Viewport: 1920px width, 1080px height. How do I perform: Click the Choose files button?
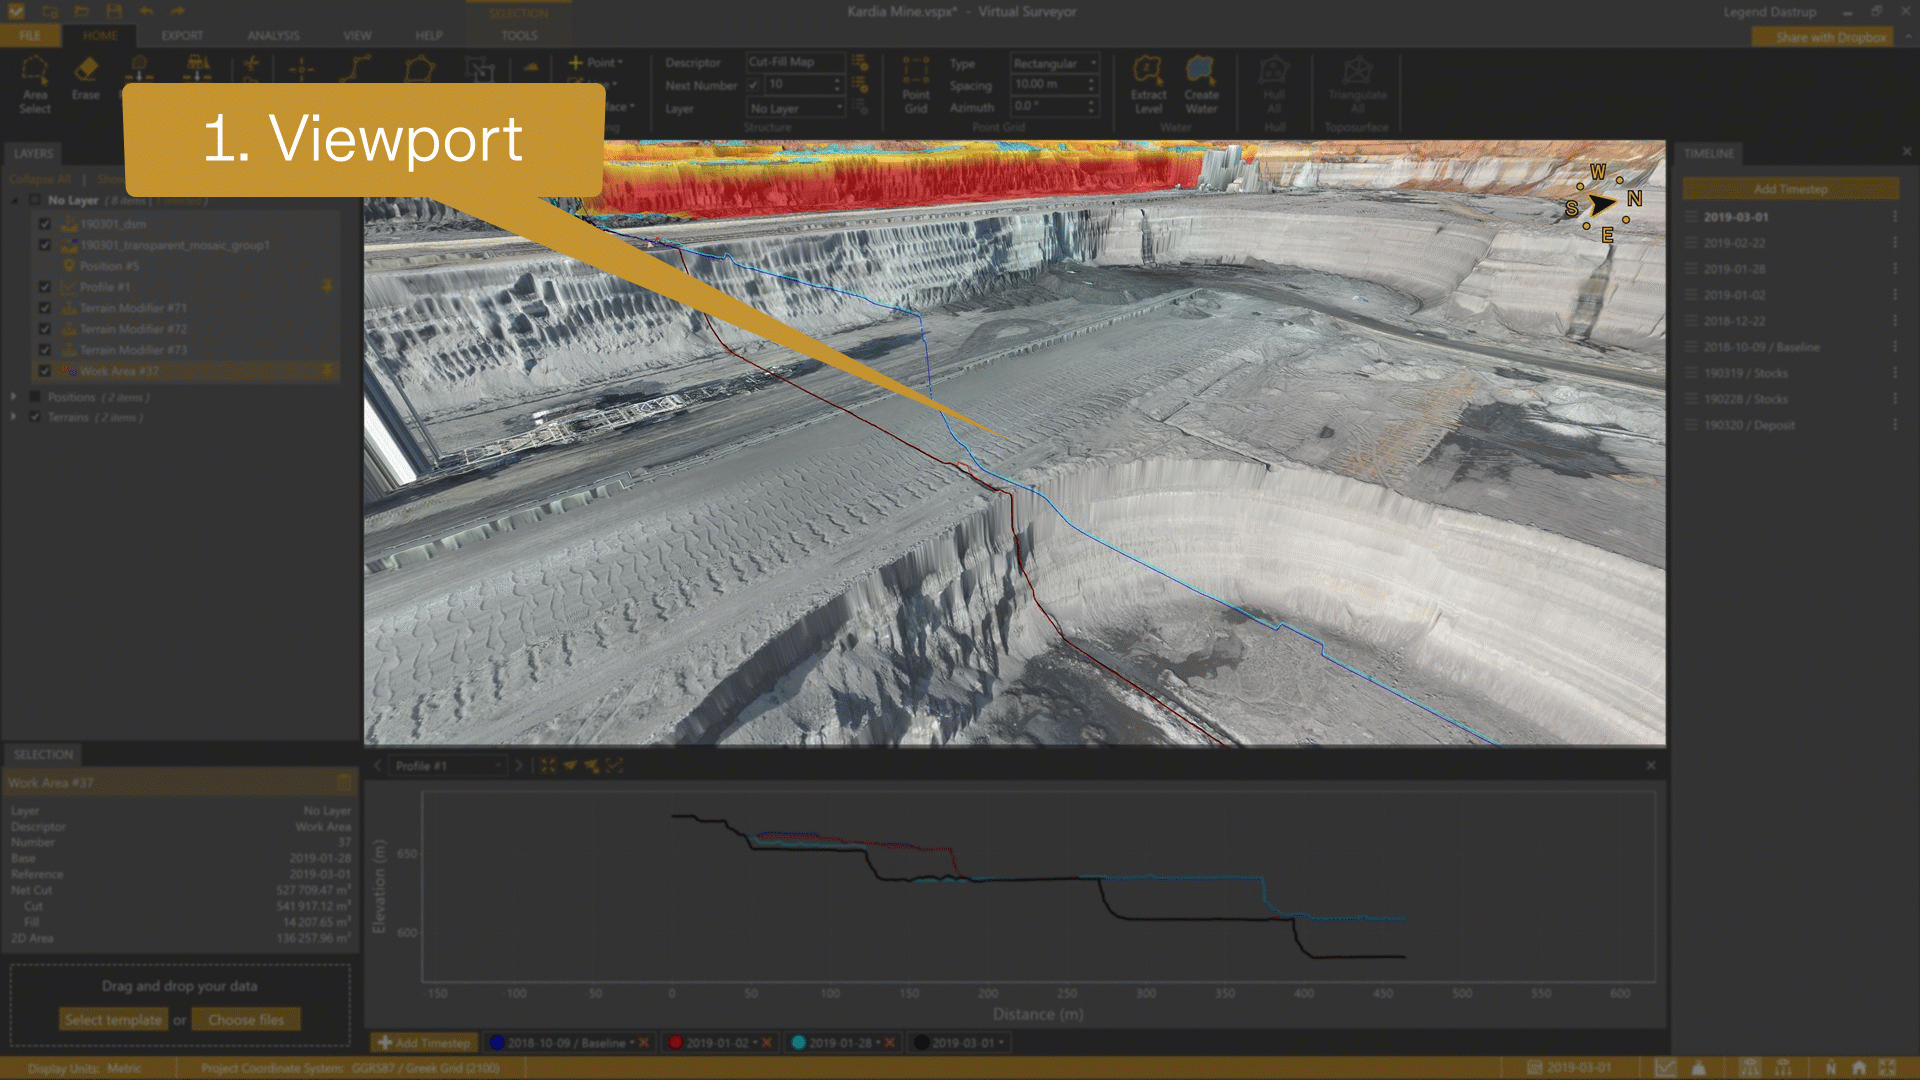coord(246,1020)
